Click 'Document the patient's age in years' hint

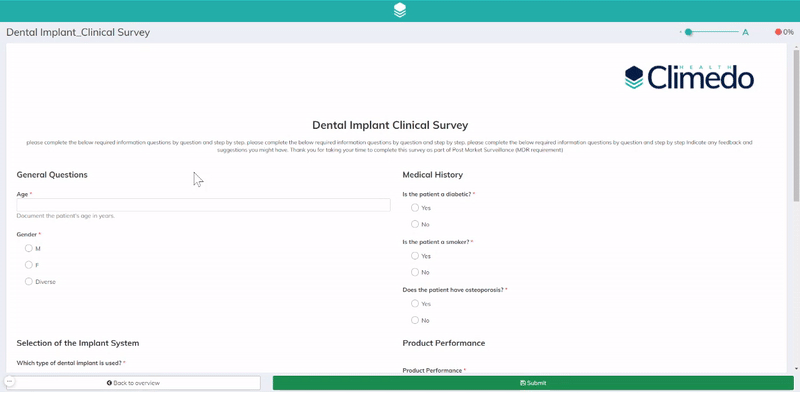66,216
